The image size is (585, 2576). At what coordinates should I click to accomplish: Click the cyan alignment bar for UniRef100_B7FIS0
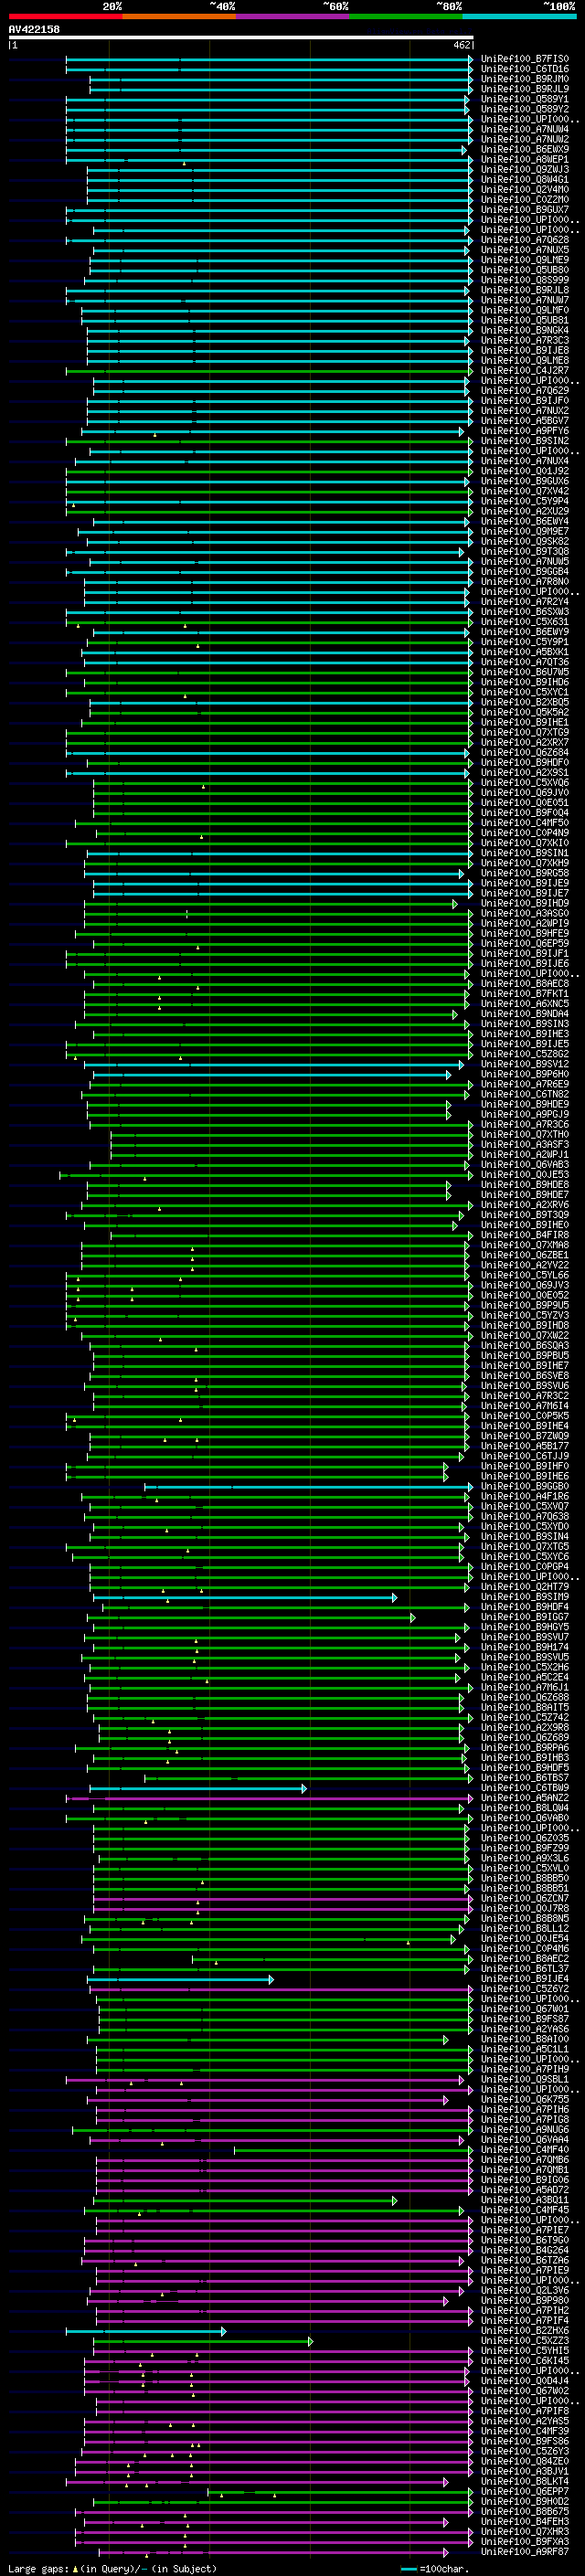click(269, 59)
